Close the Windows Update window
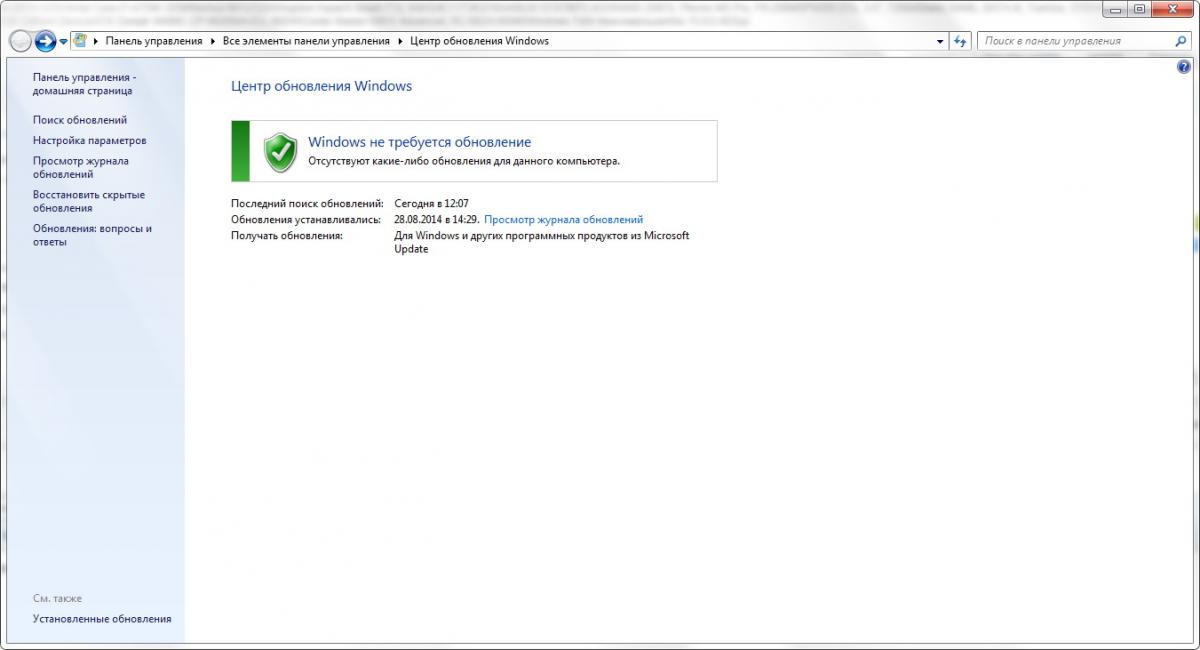 (1174, 9)
